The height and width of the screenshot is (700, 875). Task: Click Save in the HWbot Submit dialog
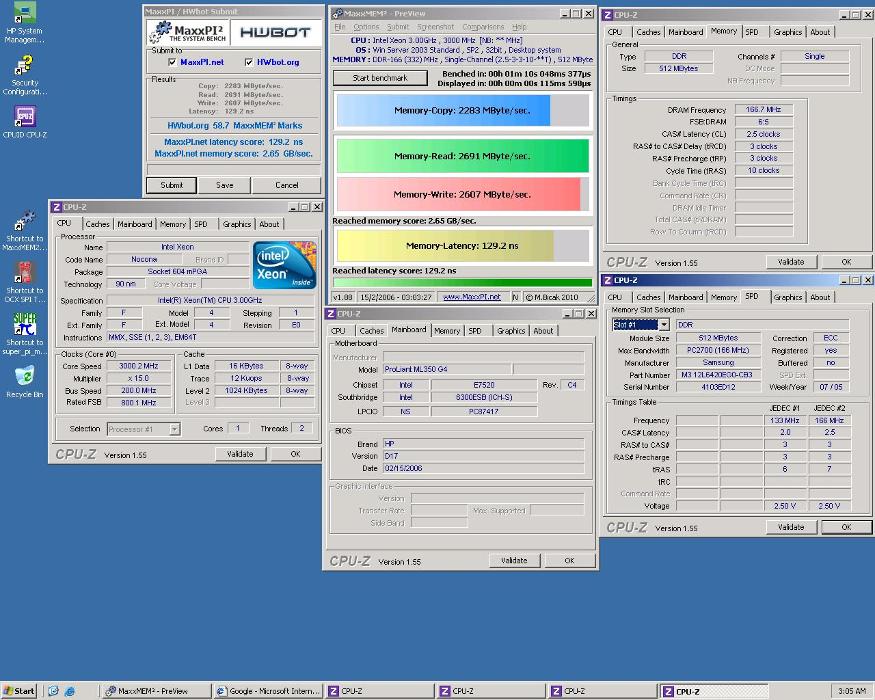click(224, 185)
